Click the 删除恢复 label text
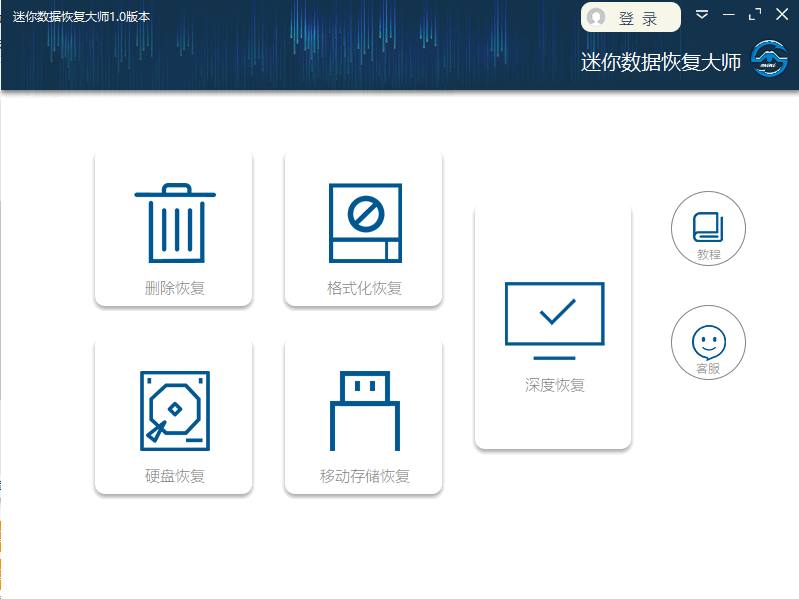This screenshot has width=799, height=599. (175, 288)
